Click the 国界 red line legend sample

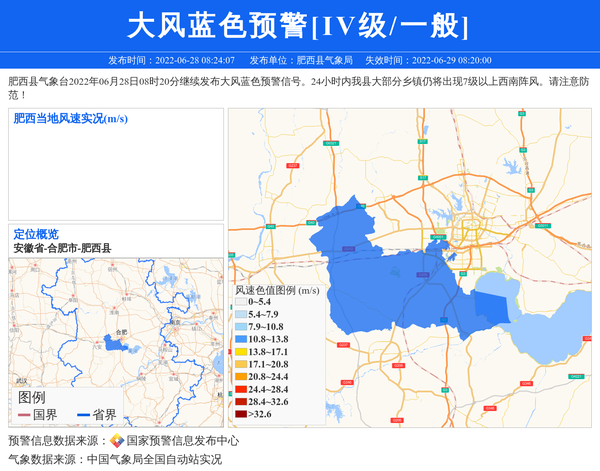[x=24, y=415]
